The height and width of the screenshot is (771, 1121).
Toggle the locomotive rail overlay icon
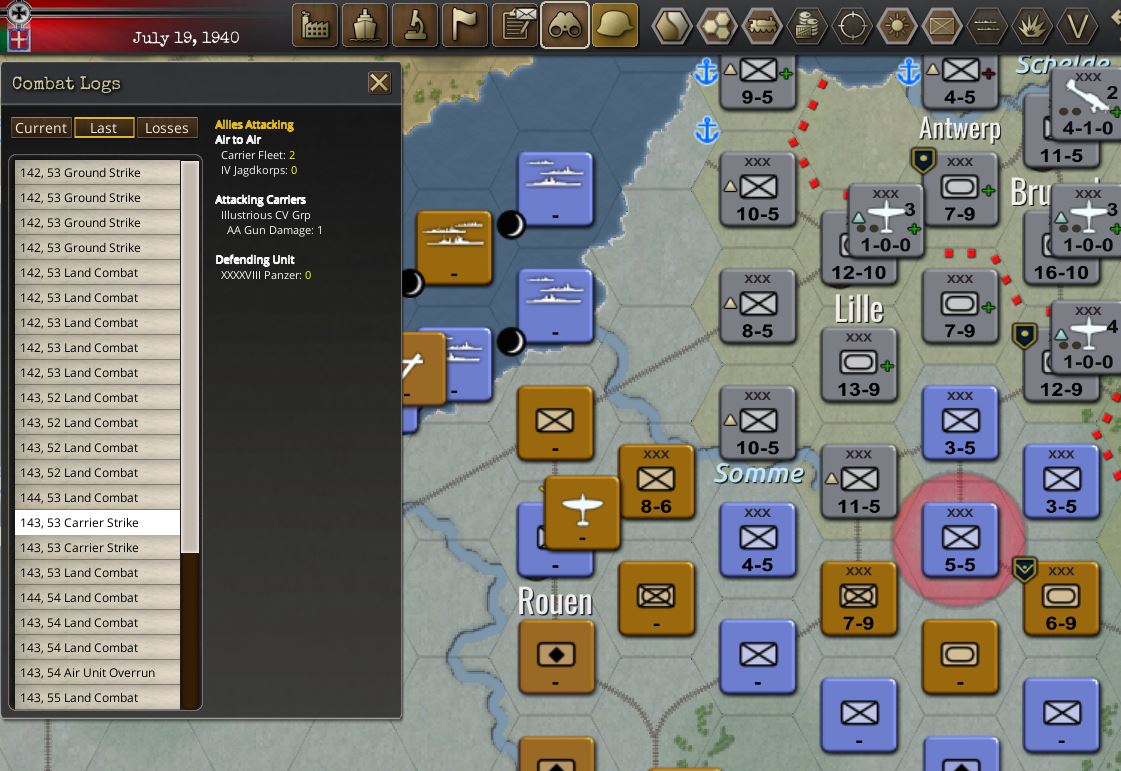pyautogui.click(x=761, y=26)
